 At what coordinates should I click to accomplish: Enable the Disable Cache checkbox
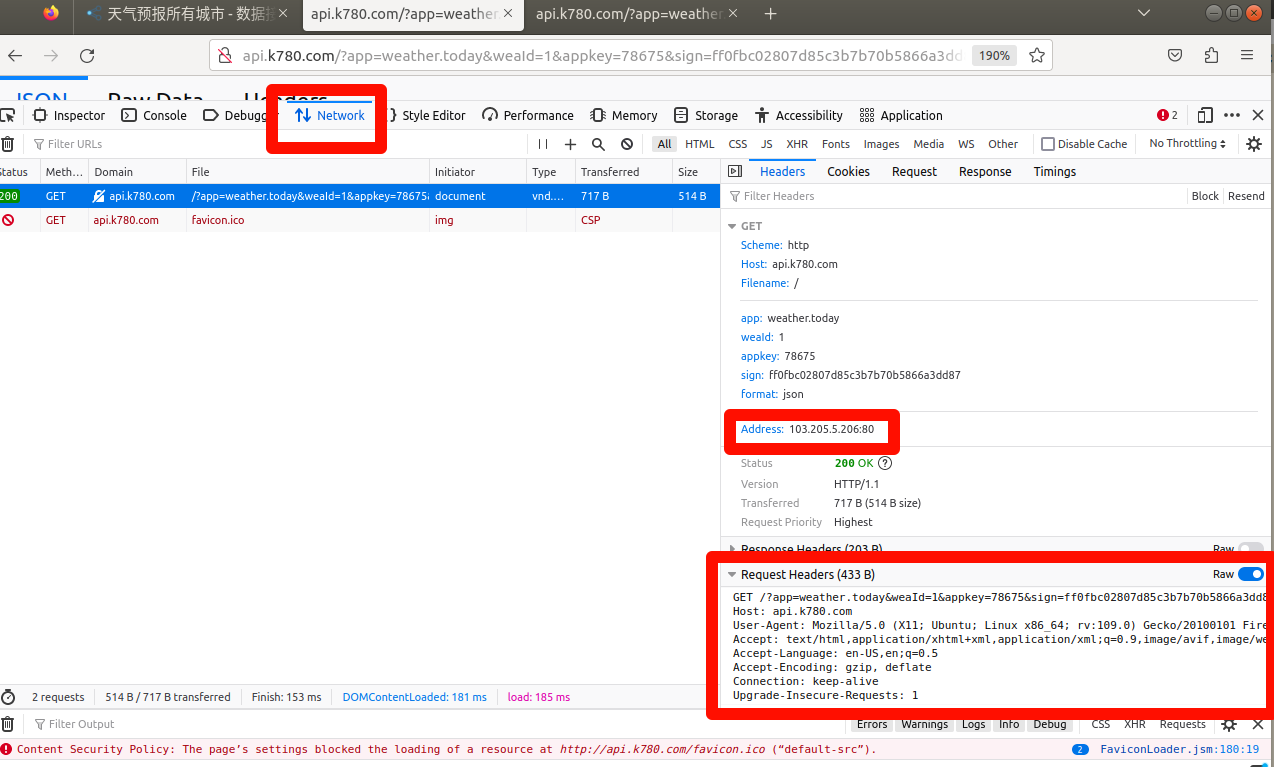1048,144
